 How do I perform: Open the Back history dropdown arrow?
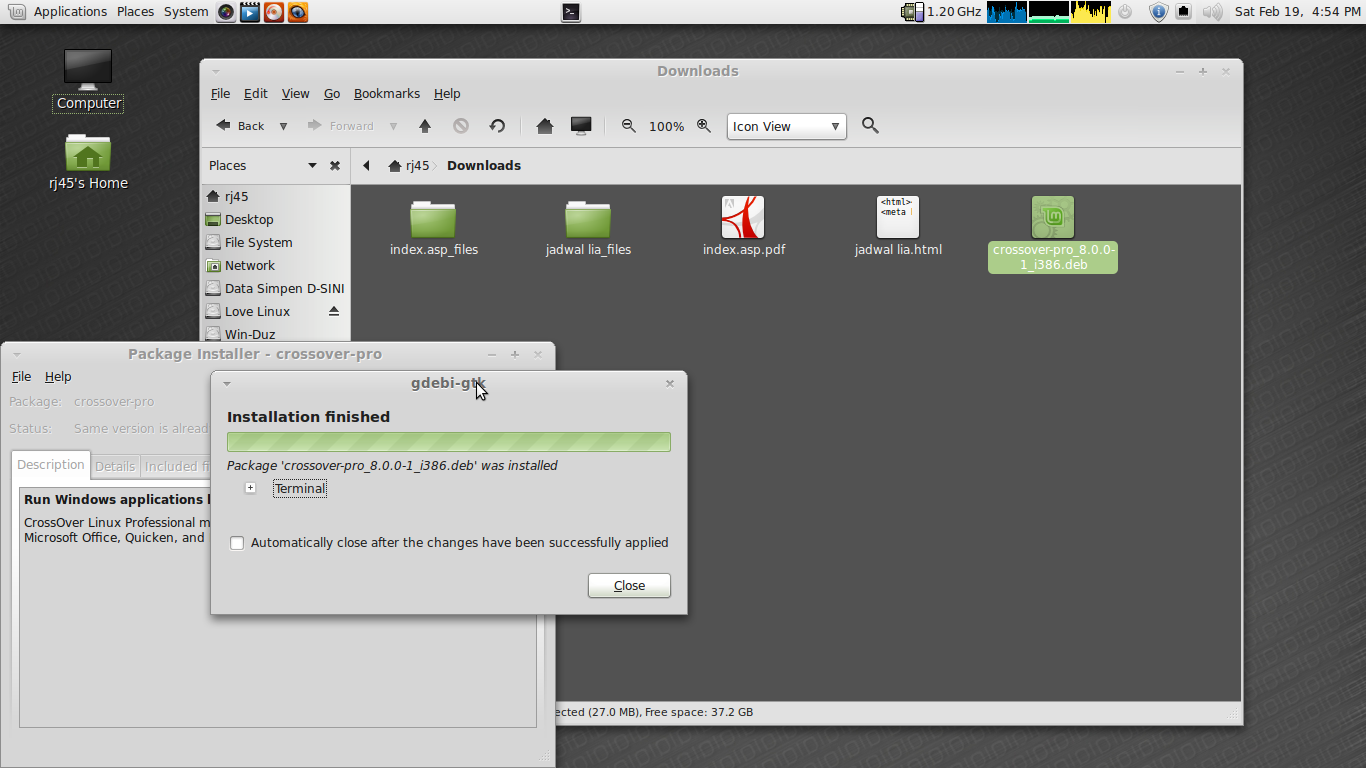(283, 126)
